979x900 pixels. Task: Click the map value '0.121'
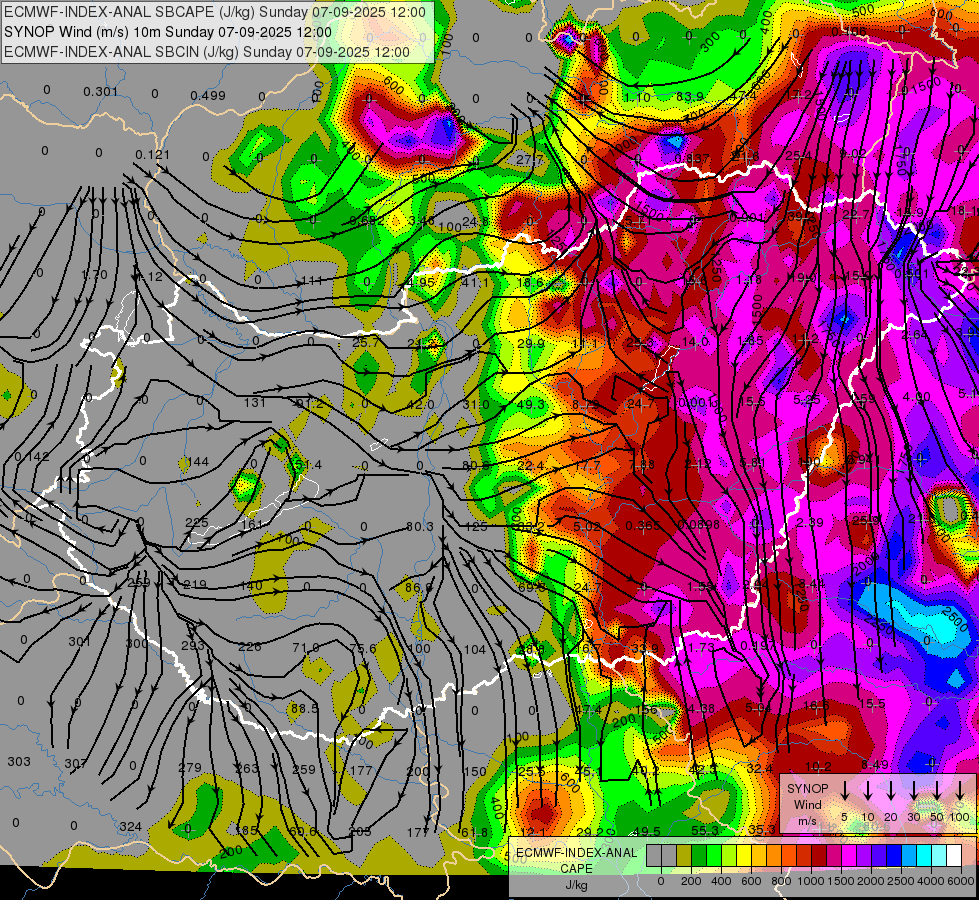[x=152, y=154]
